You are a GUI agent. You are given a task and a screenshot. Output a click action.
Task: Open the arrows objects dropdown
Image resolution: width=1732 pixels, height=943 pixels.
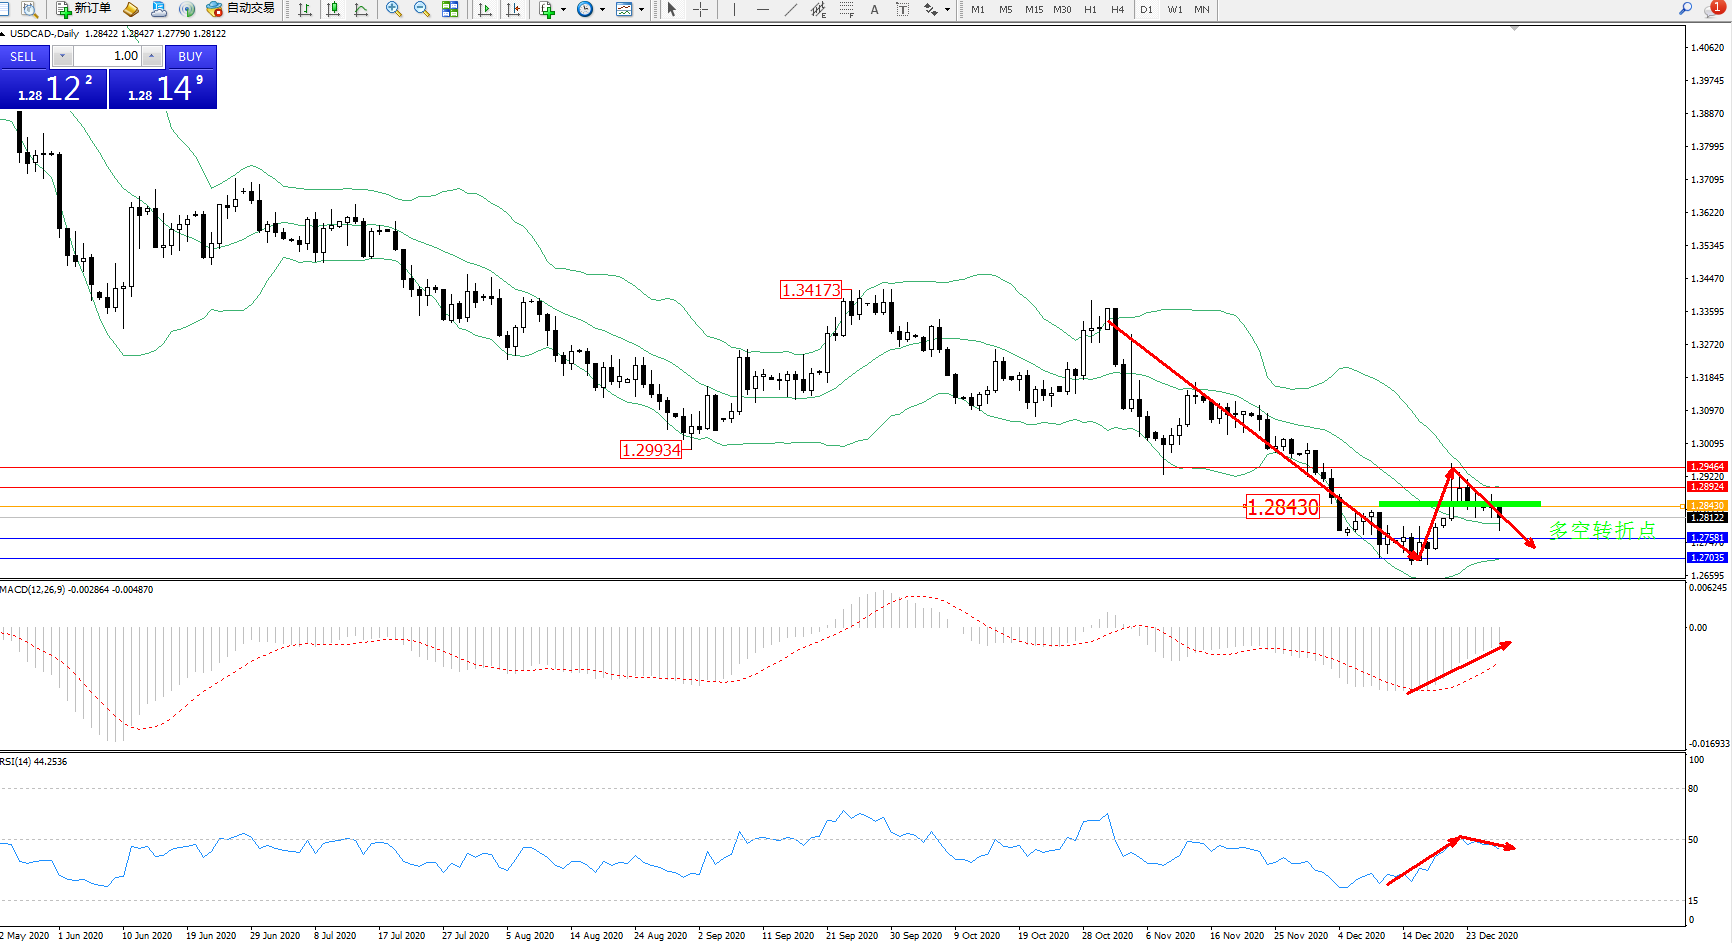coord(947,10)
